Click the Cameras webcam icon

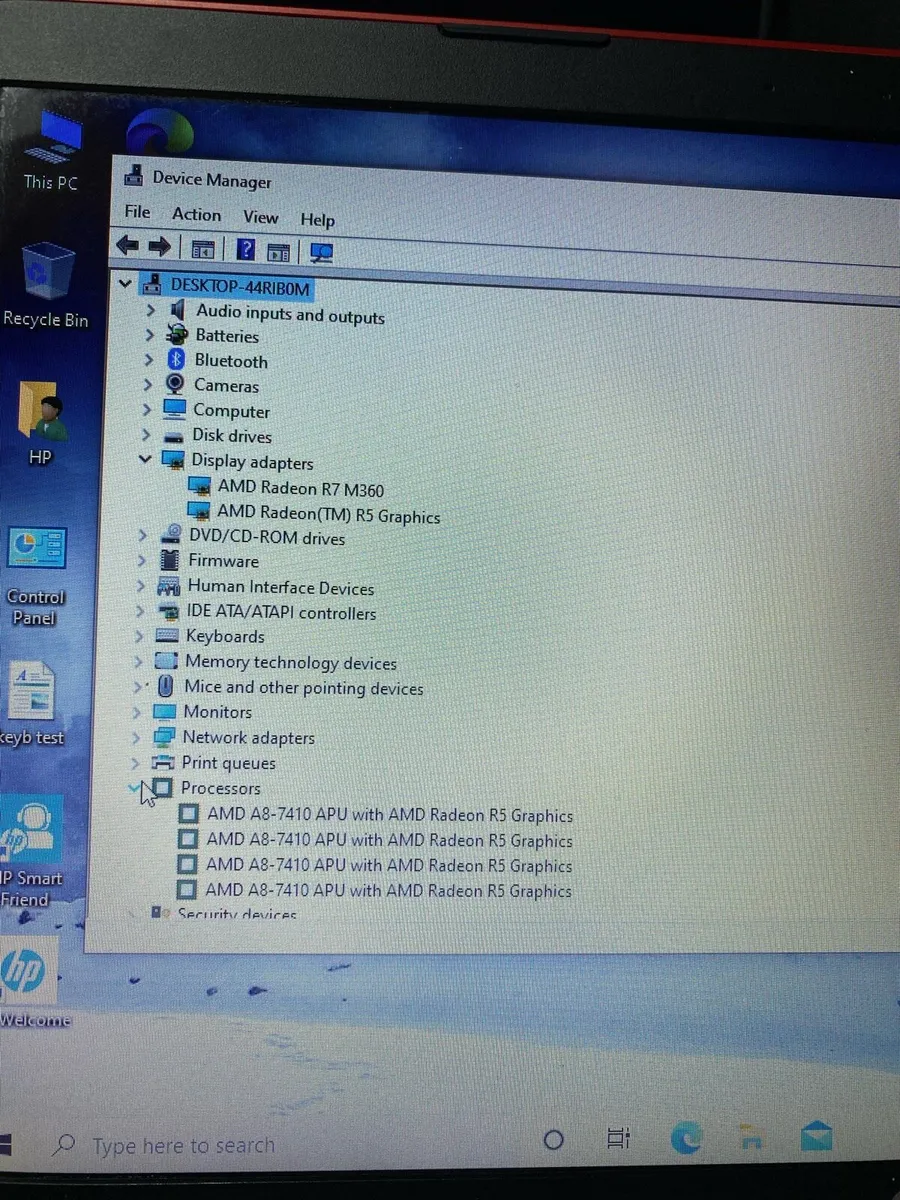(x=175, y=384)
